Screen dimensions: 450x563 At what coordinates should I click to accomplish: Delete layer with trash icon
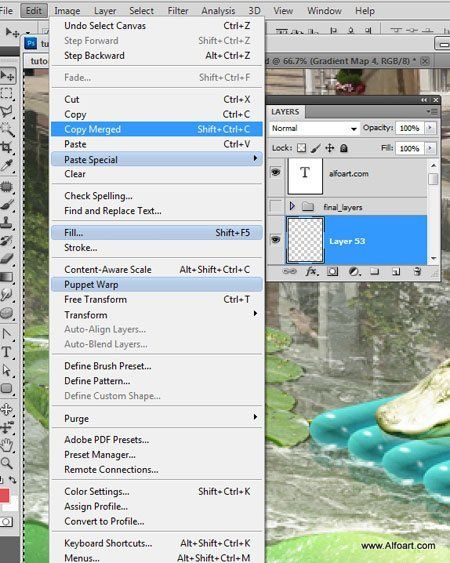point(417,271)
